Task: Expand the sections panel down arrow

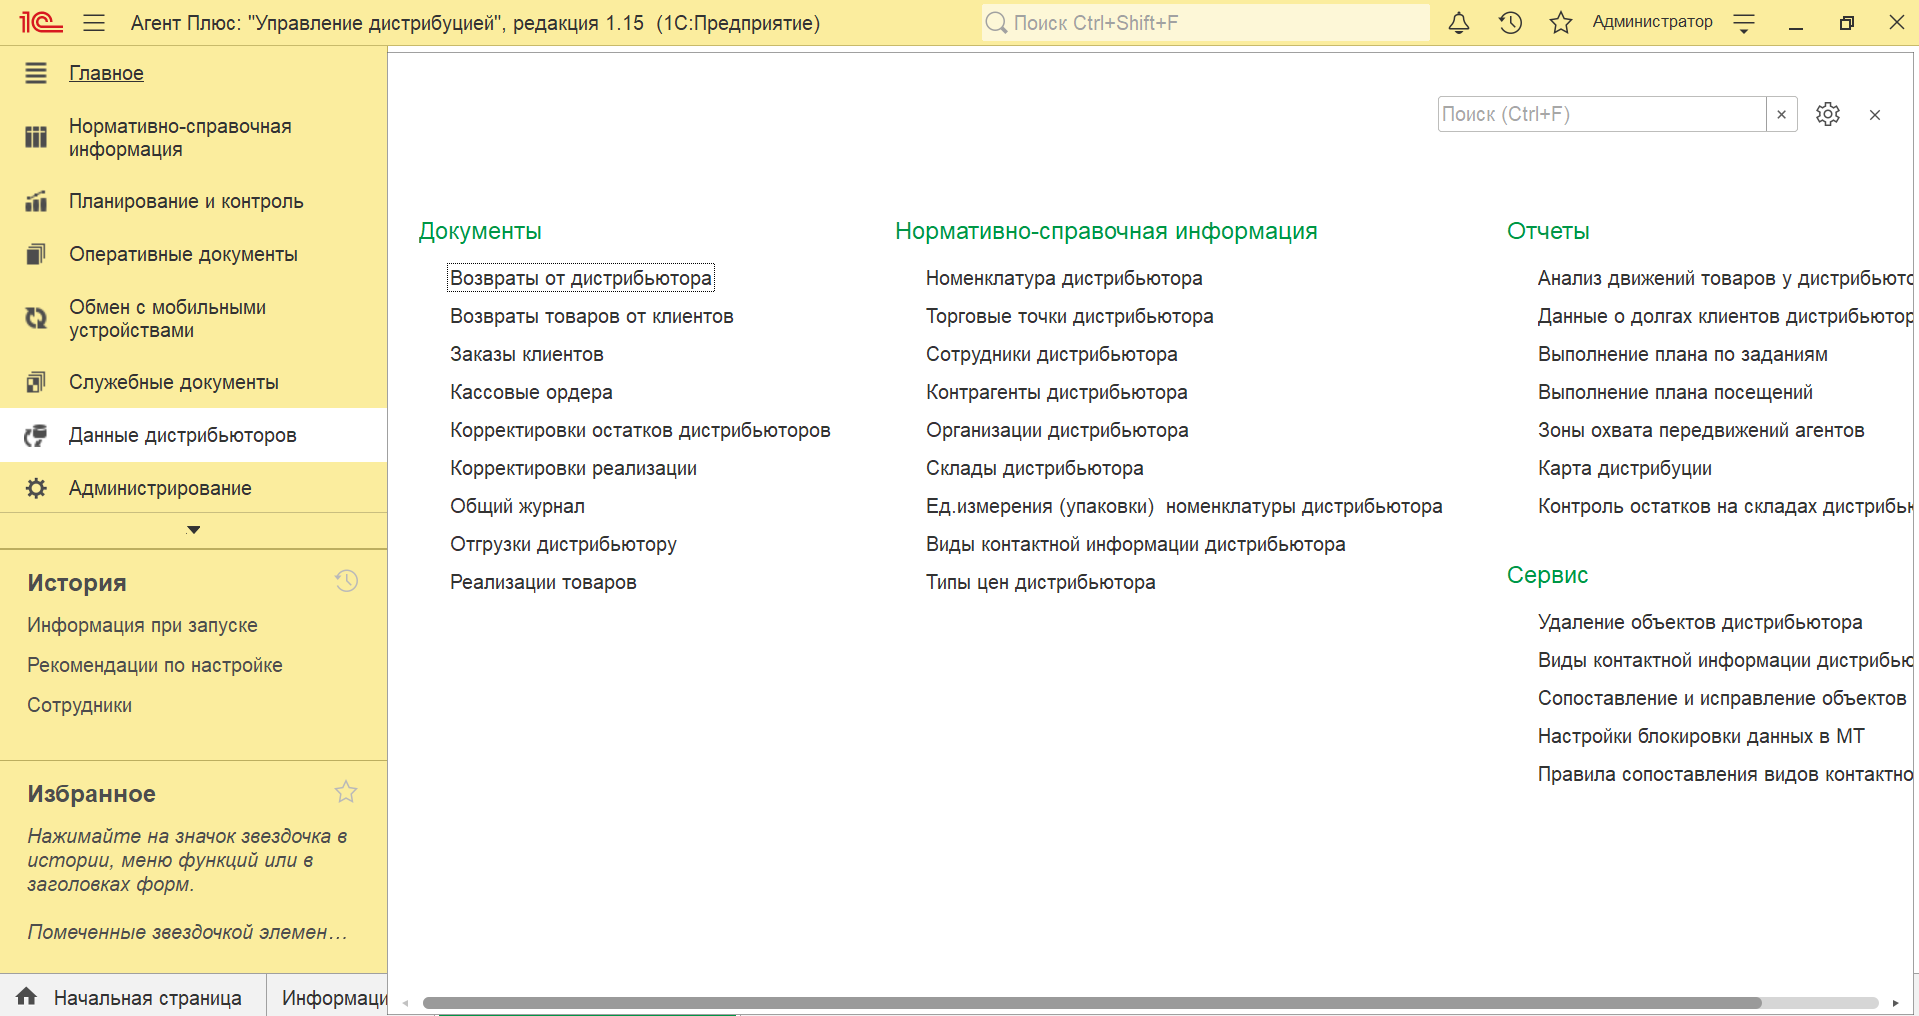Action: [x=194, y=530]
